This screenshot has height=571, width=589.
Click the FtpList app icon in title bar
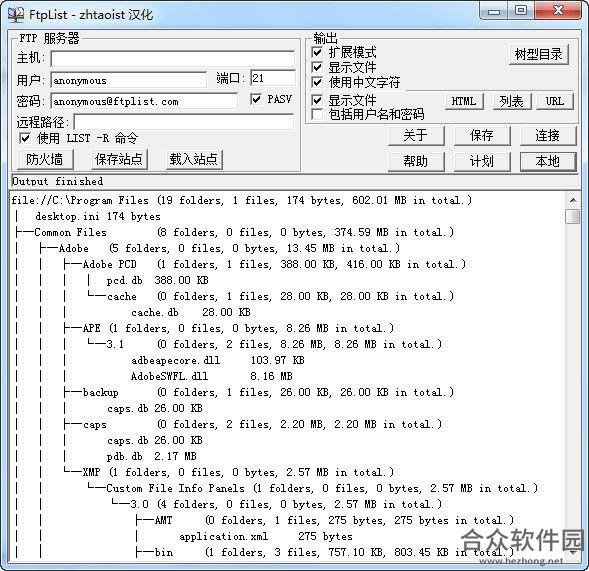(16, 14)
